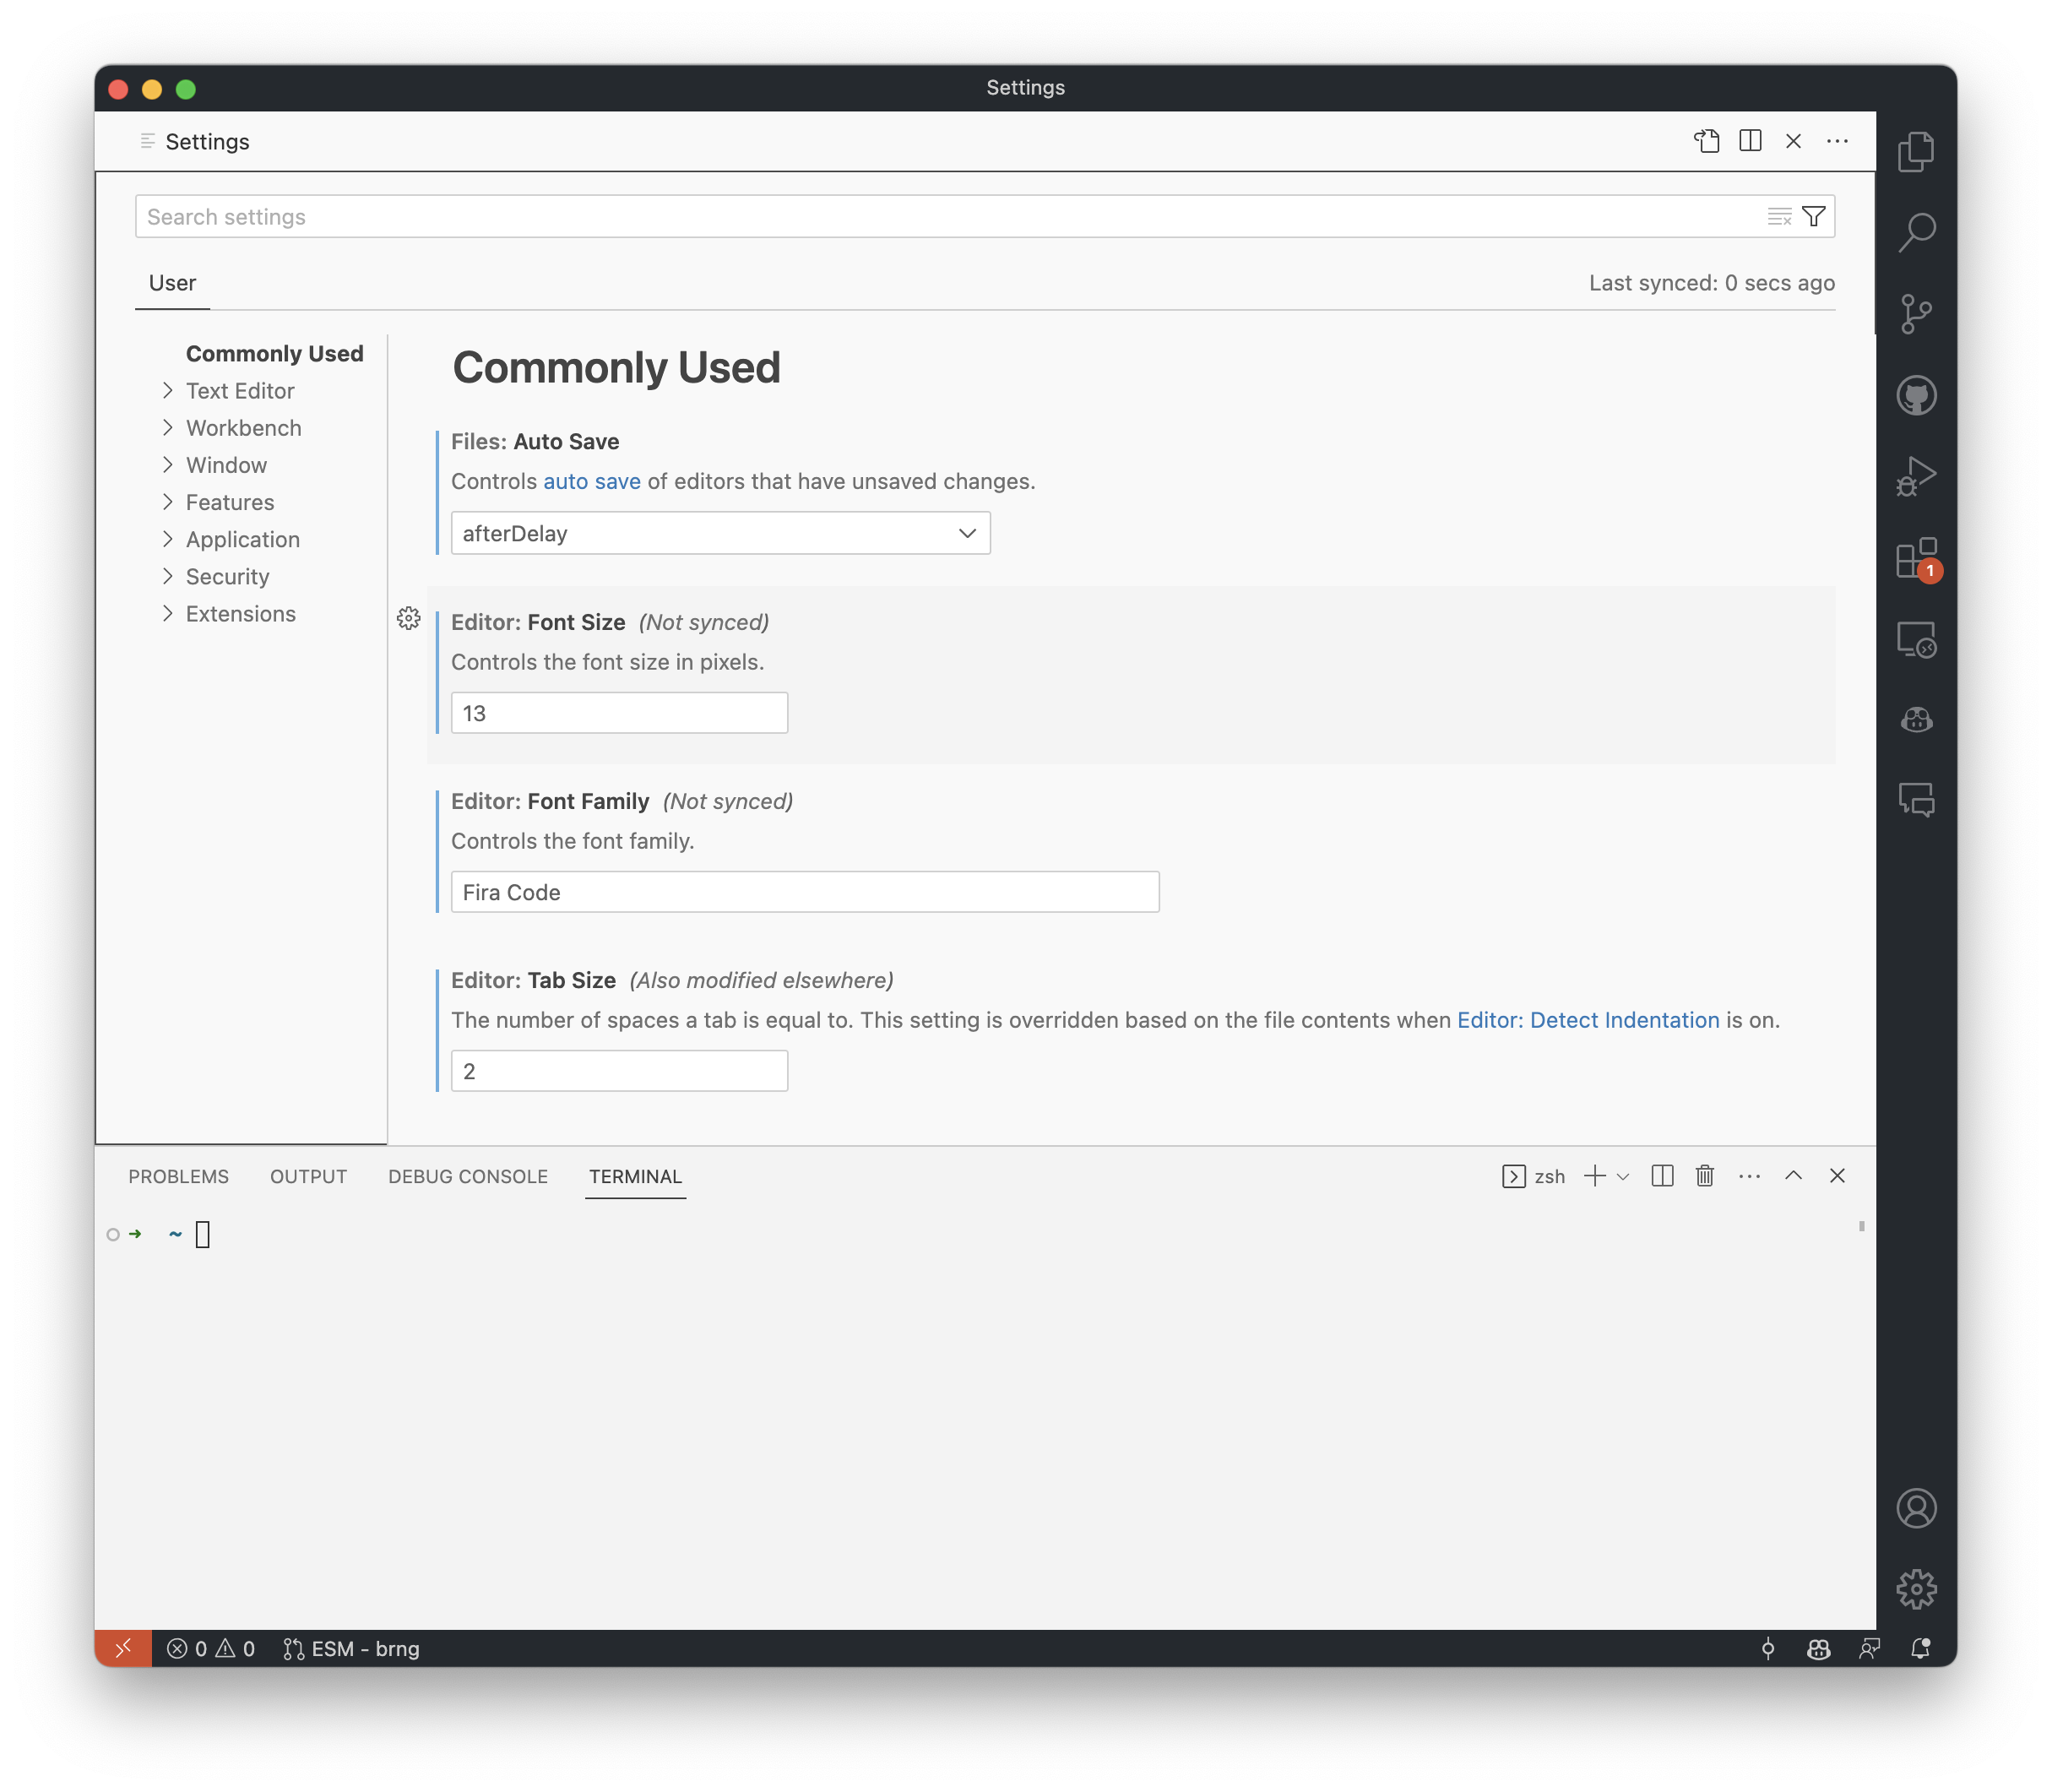Open the Extensions view showing one badge
Screen dimensions: 2052x1792
pyautogui.click(x=1917, y=559)
